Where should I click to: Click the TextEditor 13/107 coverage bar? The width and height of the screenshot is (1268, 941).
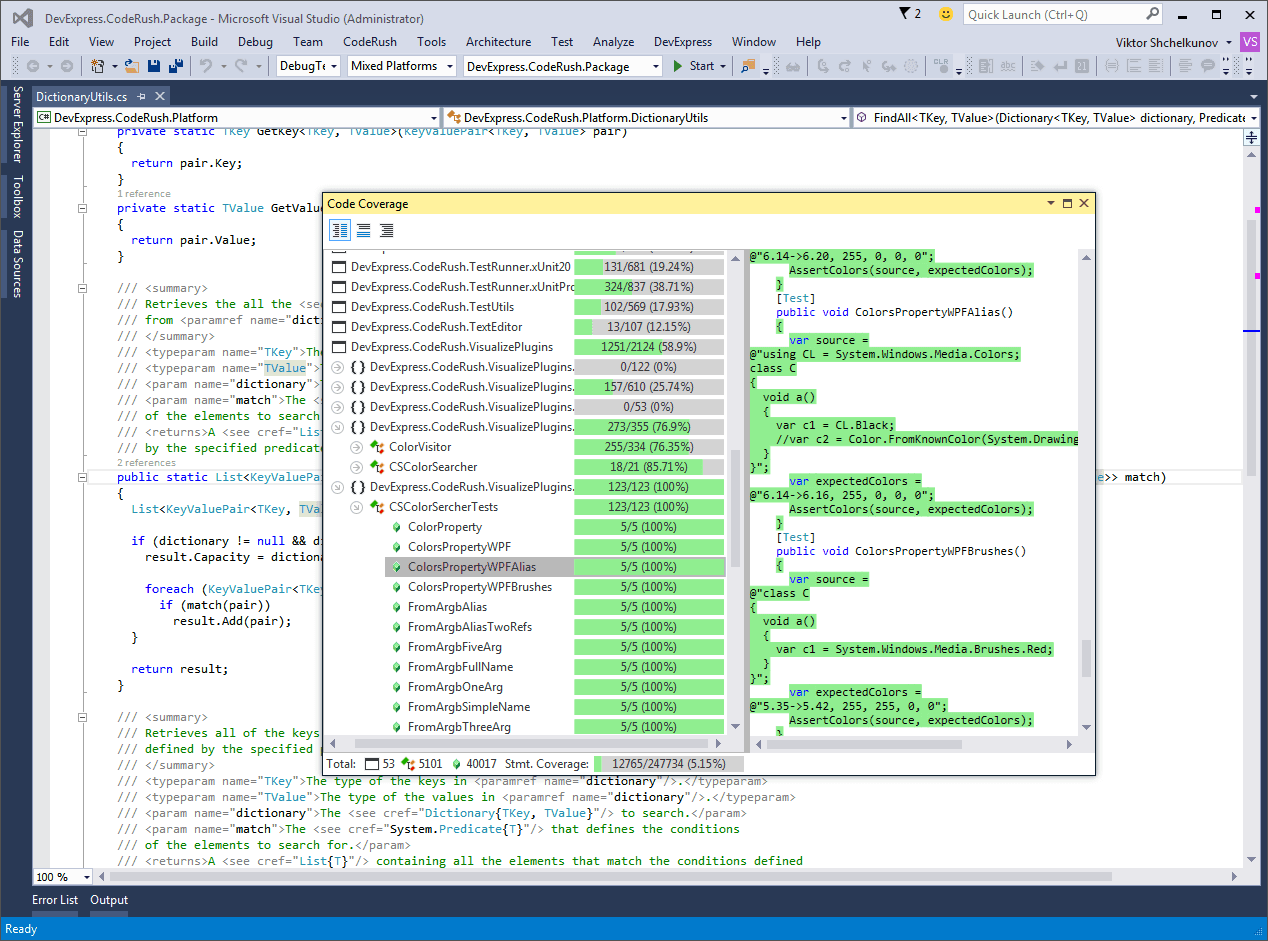point(649,327)
